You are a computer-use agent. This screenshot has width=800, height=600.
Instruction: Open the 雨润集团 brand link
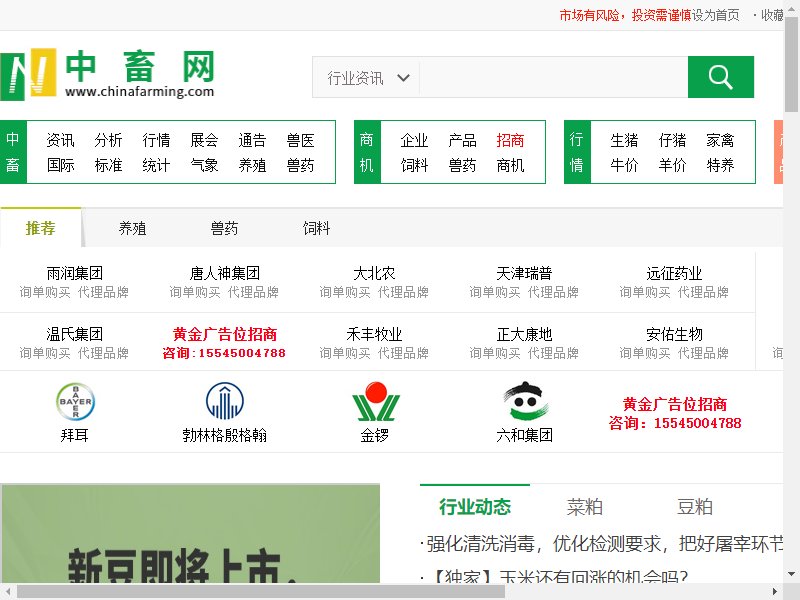(x=74, y=273)
